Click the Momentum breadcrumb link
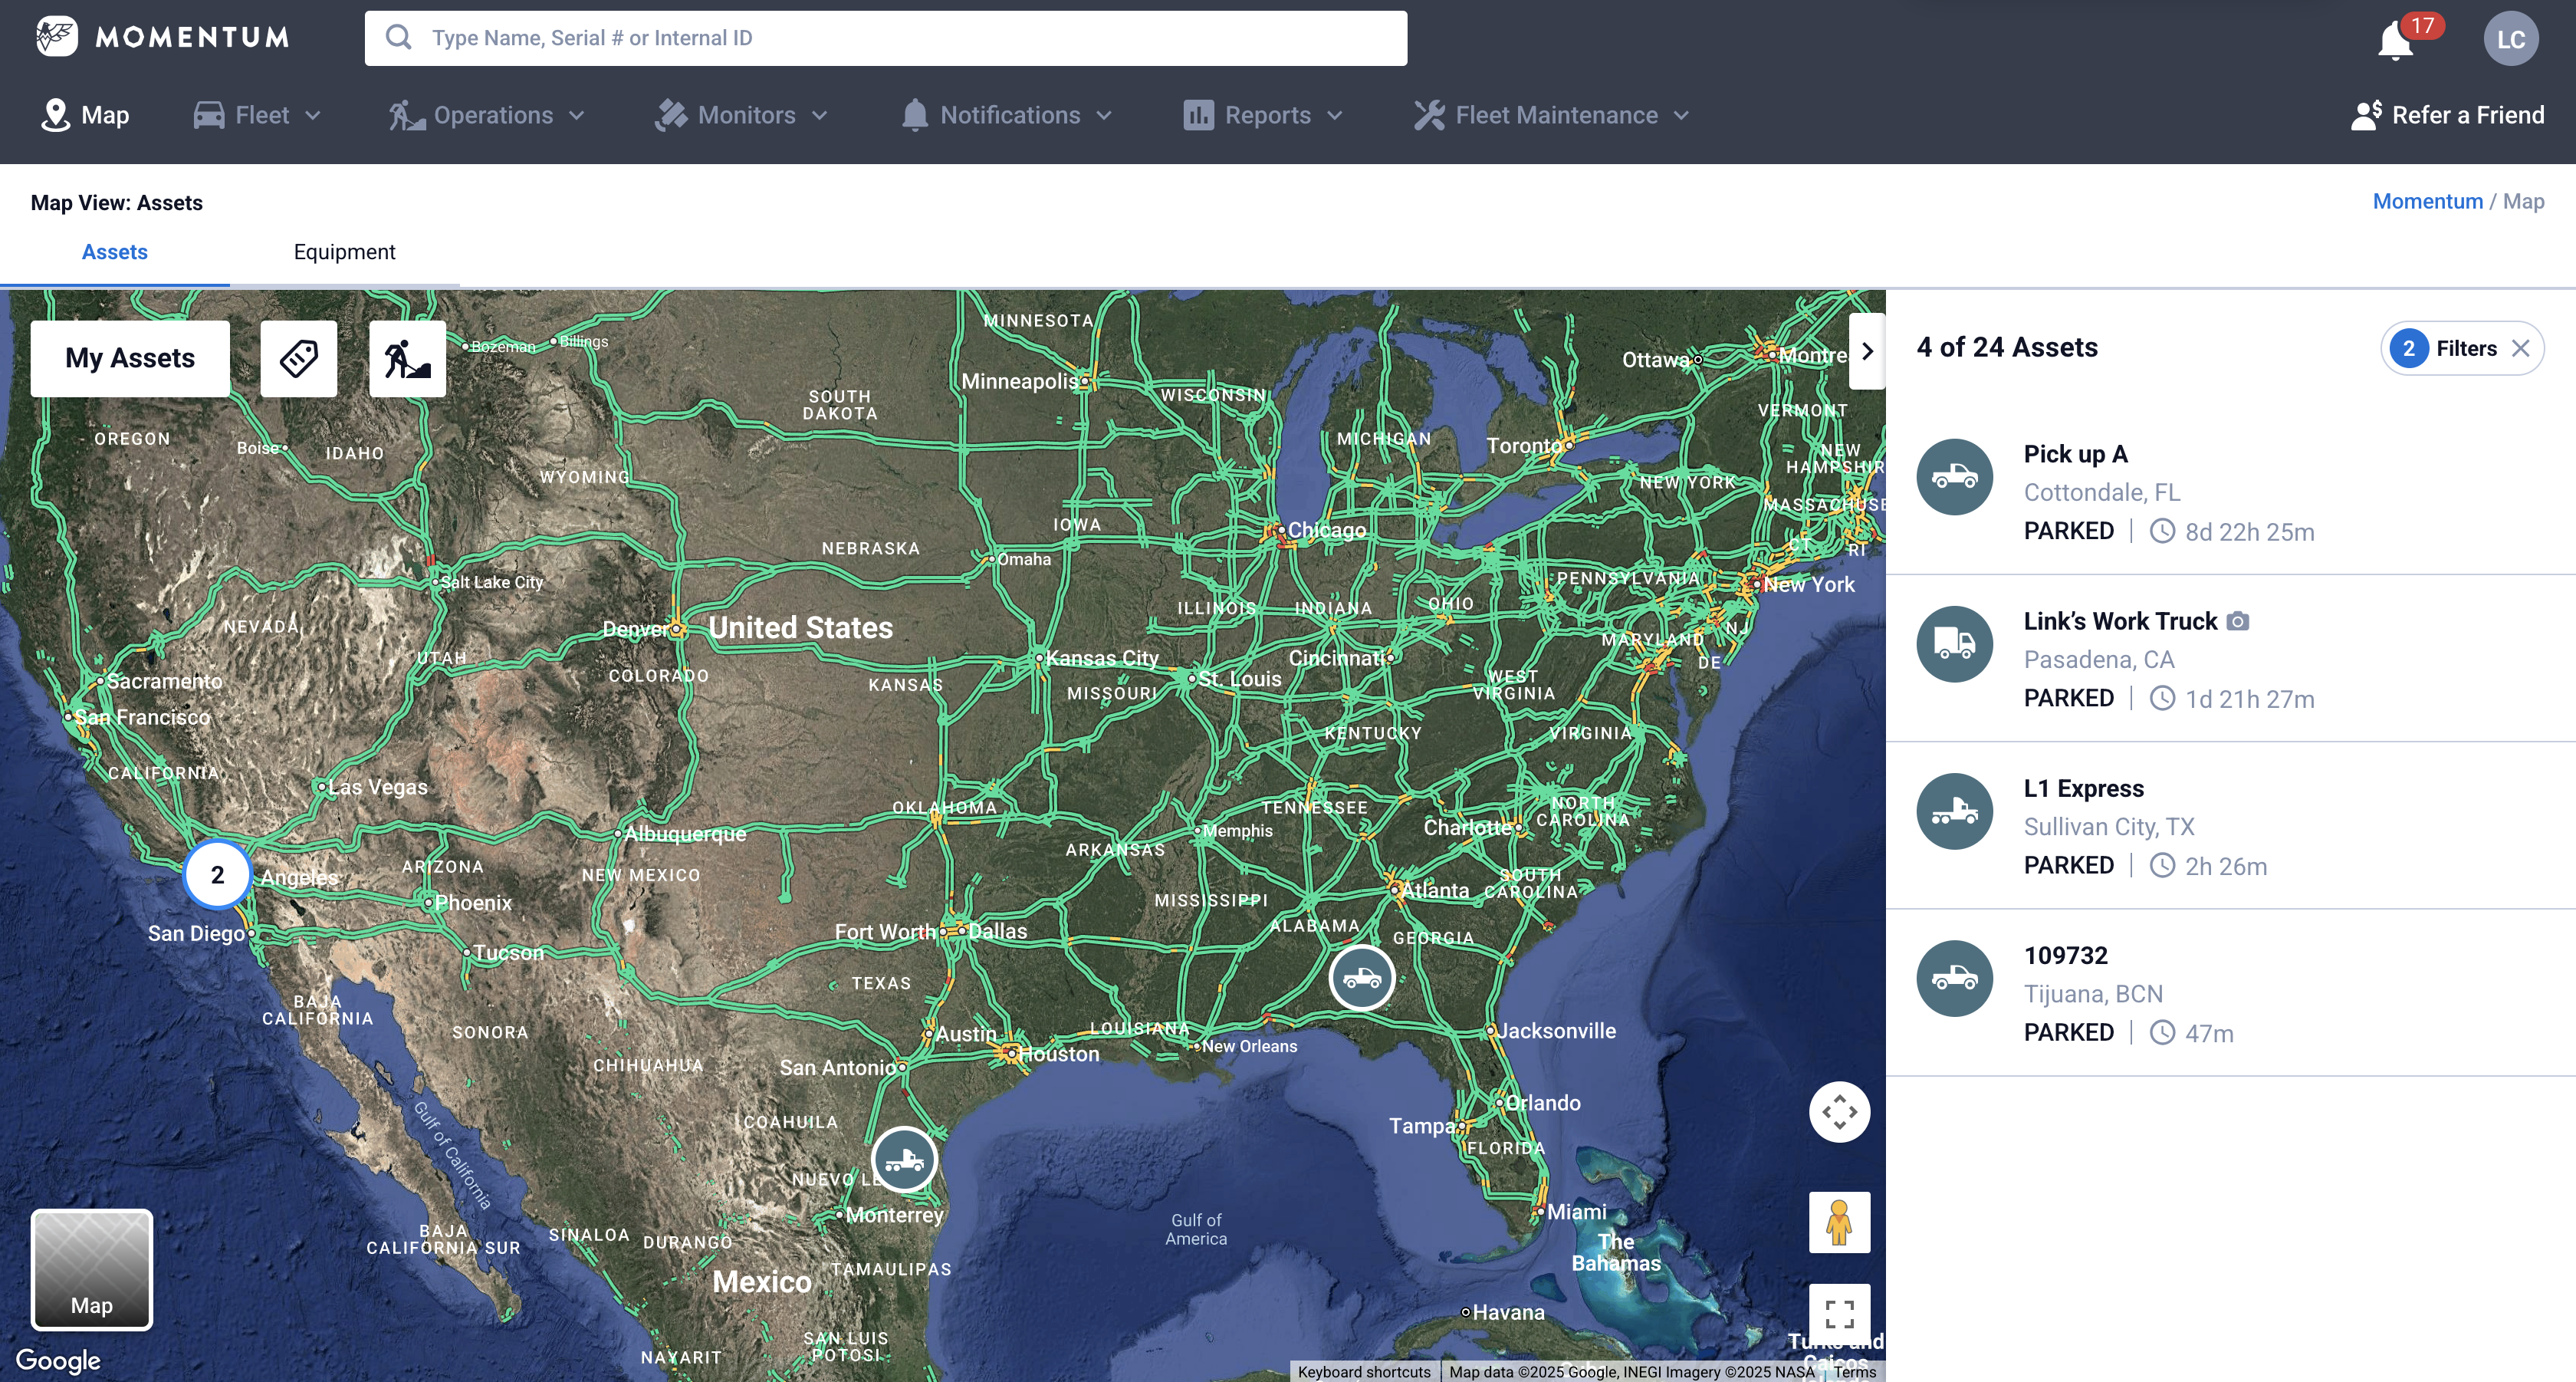This screenshot has width=2576, height=1382. coord(2427,201)
